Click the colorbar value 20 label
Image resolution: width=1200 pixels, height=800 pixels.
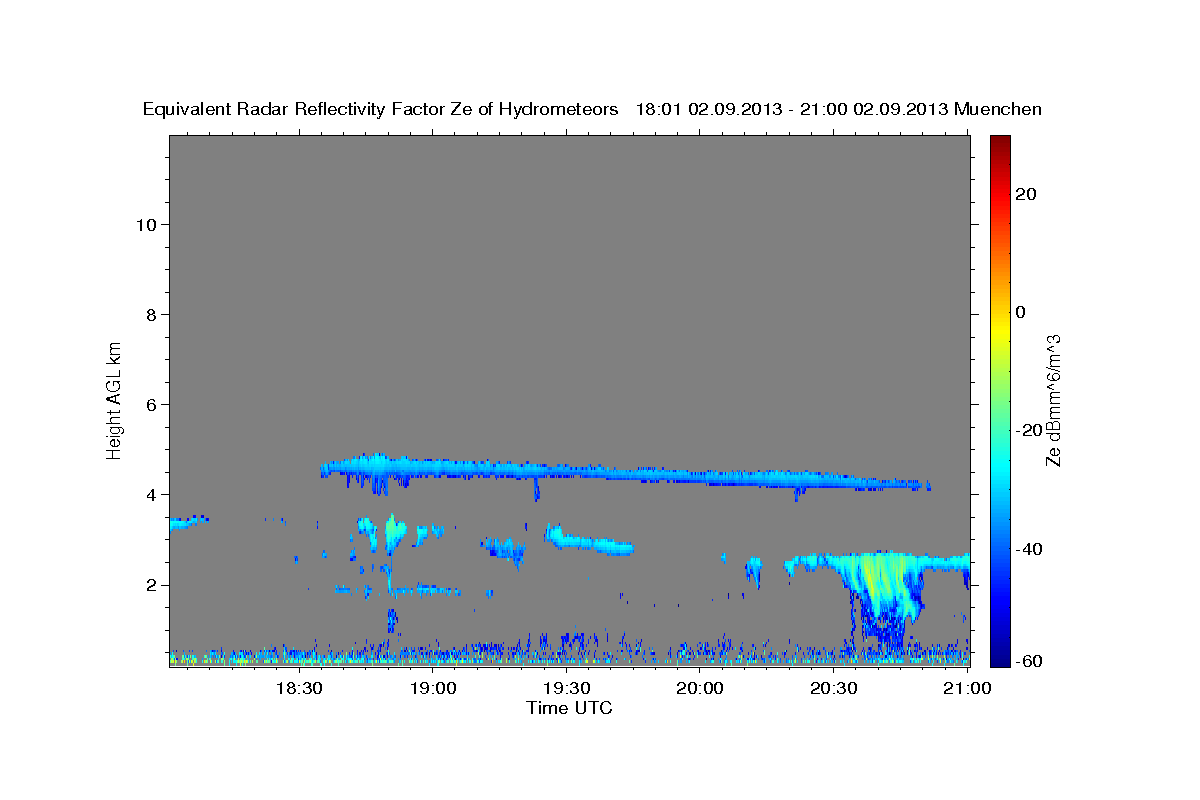point(1026,194)
